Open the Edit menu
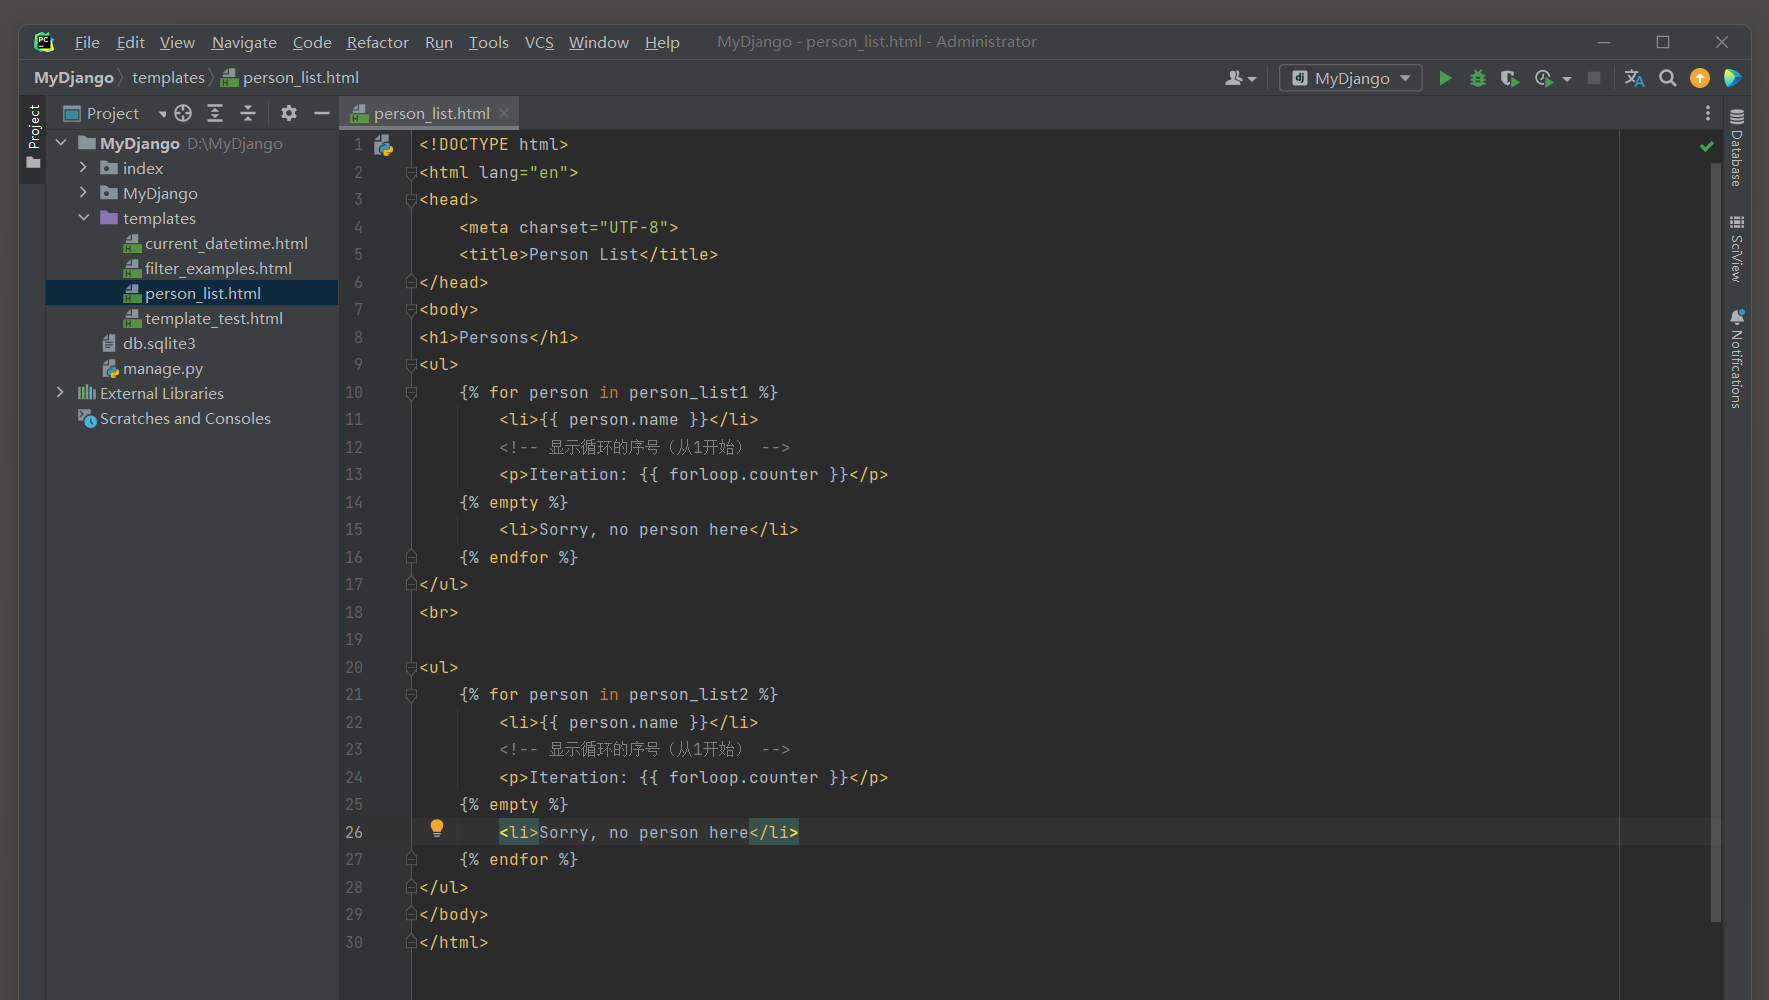This screenshot has width=1769, height=1000. coord(130,42)
